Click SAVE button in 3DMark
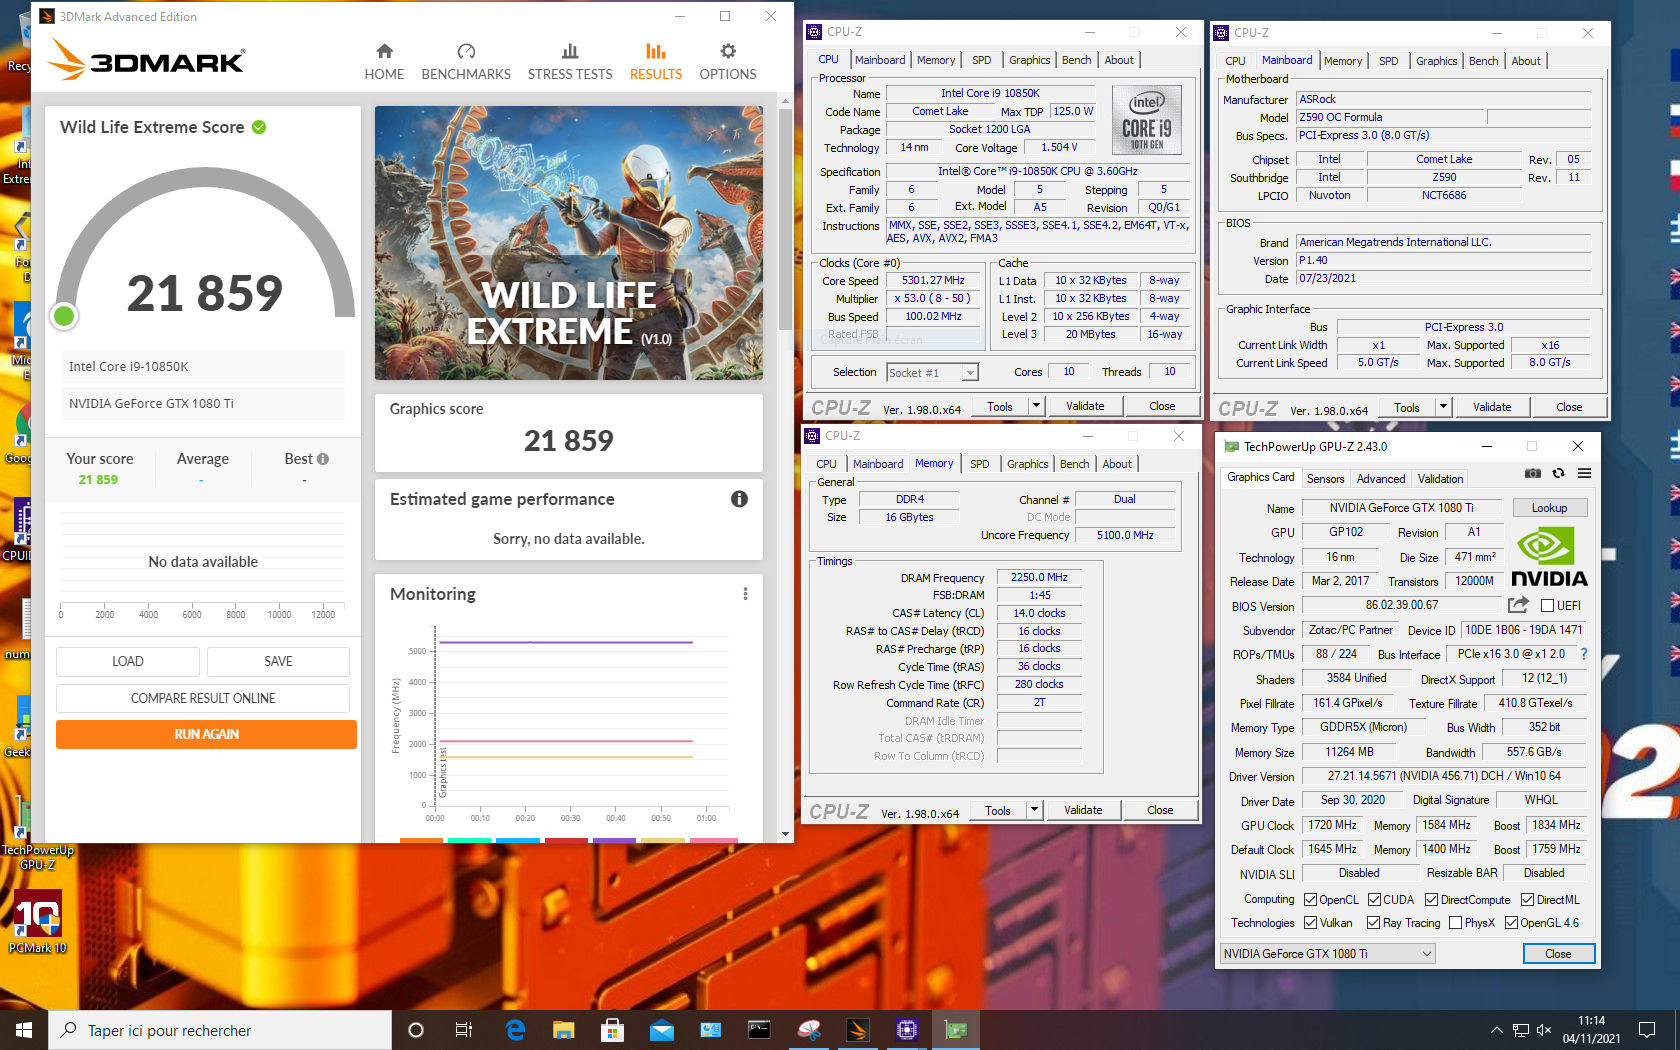Viewport: 1680px width, 1050px height. 278,661
